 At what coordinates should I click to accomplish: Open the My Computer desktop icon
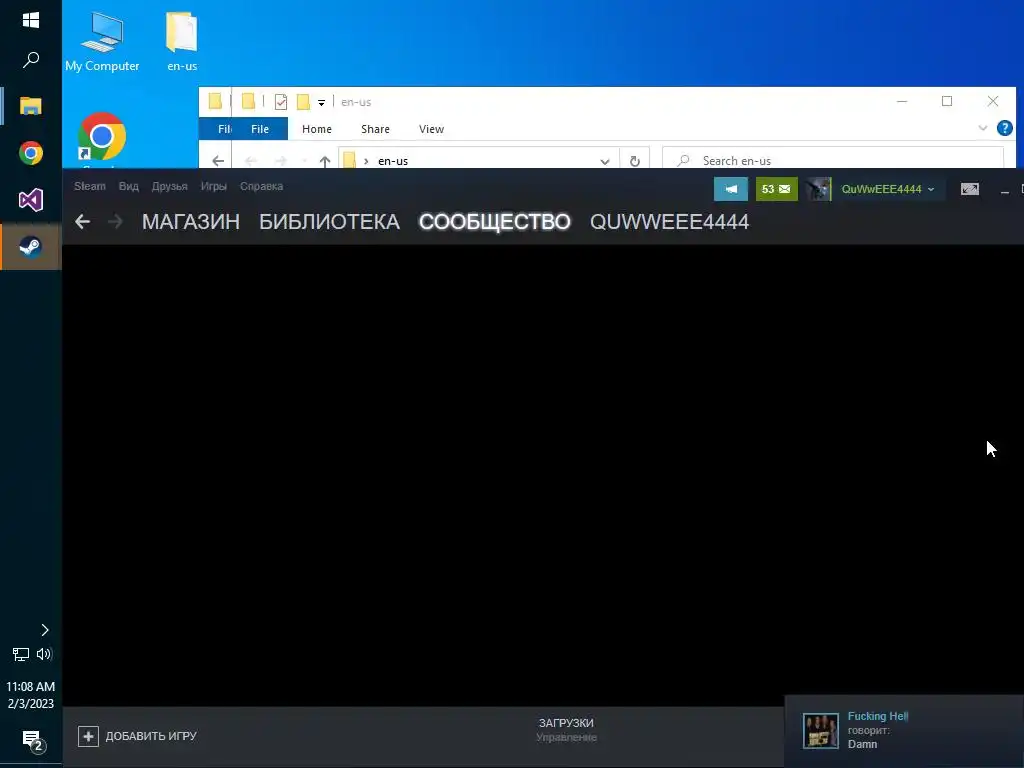[x=102, y=42]
